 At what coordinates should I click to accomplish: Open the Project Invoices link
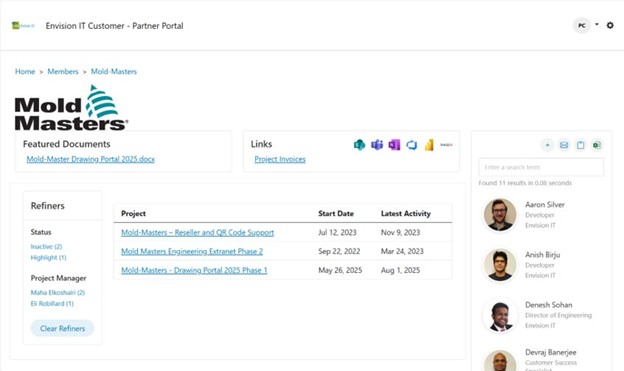[x=280, y=159]
